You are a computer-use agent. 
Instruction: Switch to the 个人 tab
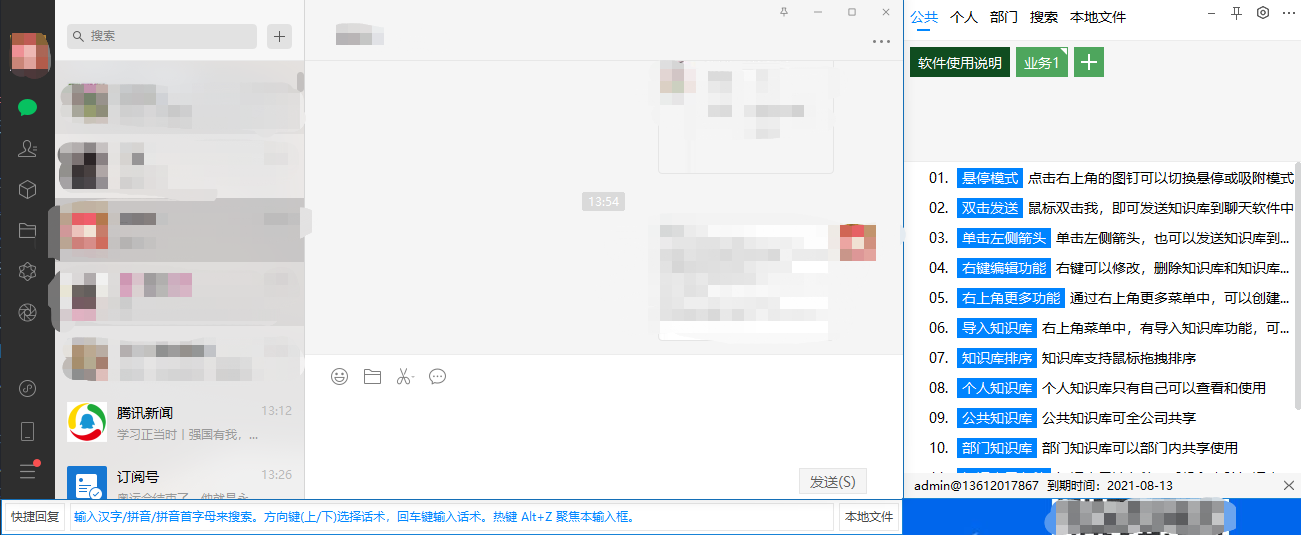(x=964, y=17)
